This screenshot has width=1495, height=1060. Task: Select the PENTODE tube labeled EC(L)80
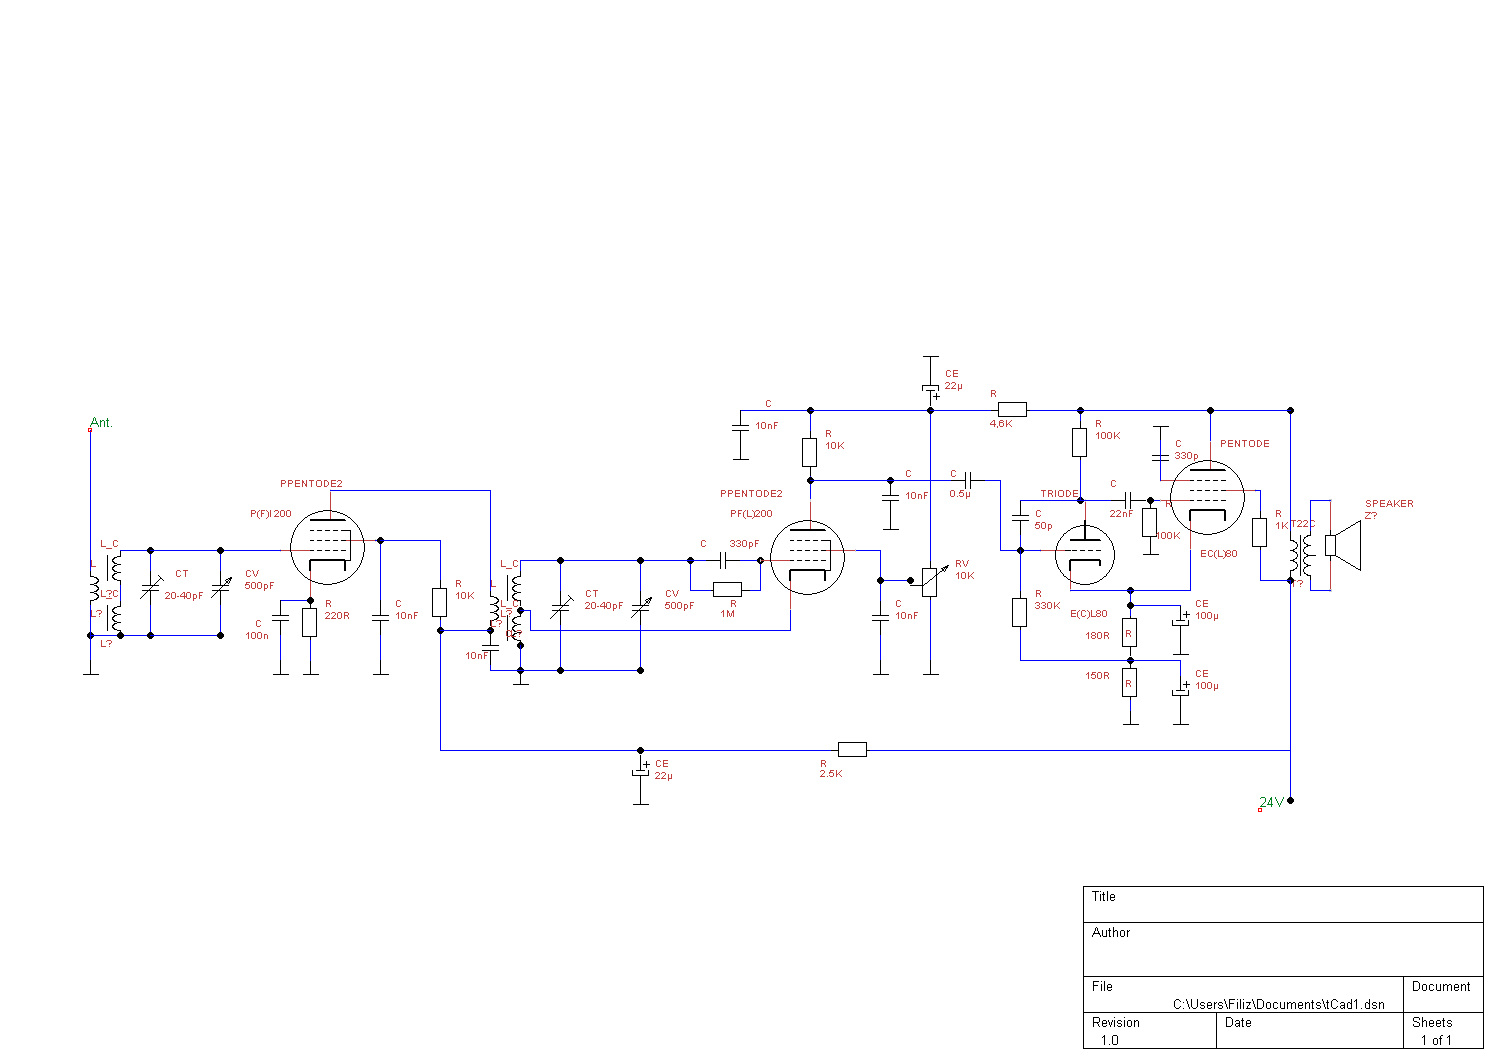pyautogui.click(x=1207, y=498)
